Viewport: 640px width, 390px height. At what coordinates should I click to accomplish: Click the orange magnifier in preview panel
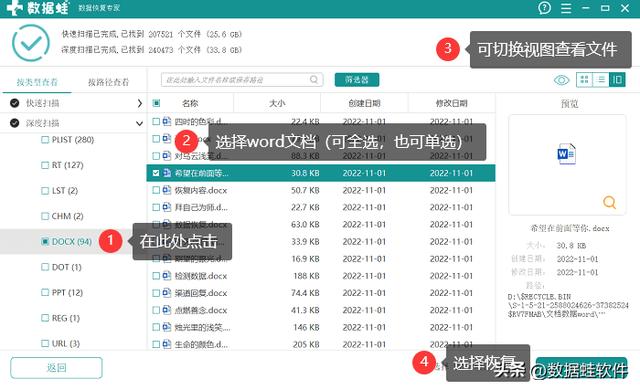pyautogui.click(x=609, y=202)
